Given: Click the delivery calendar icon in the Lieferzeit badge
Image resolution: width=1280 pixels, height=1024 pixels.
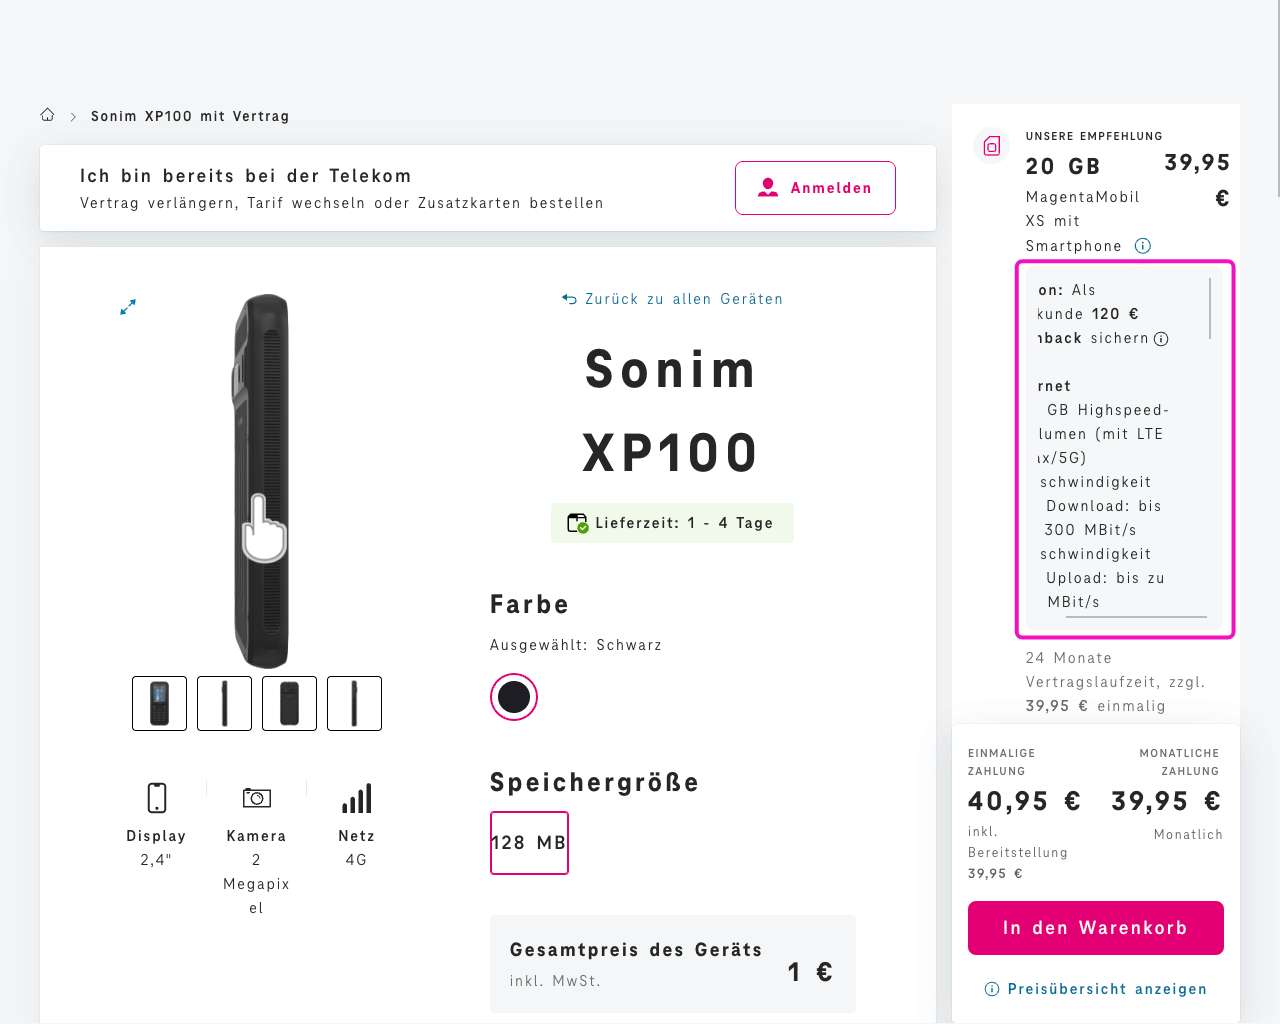Looking at the screenshot, I should [576, 522].
